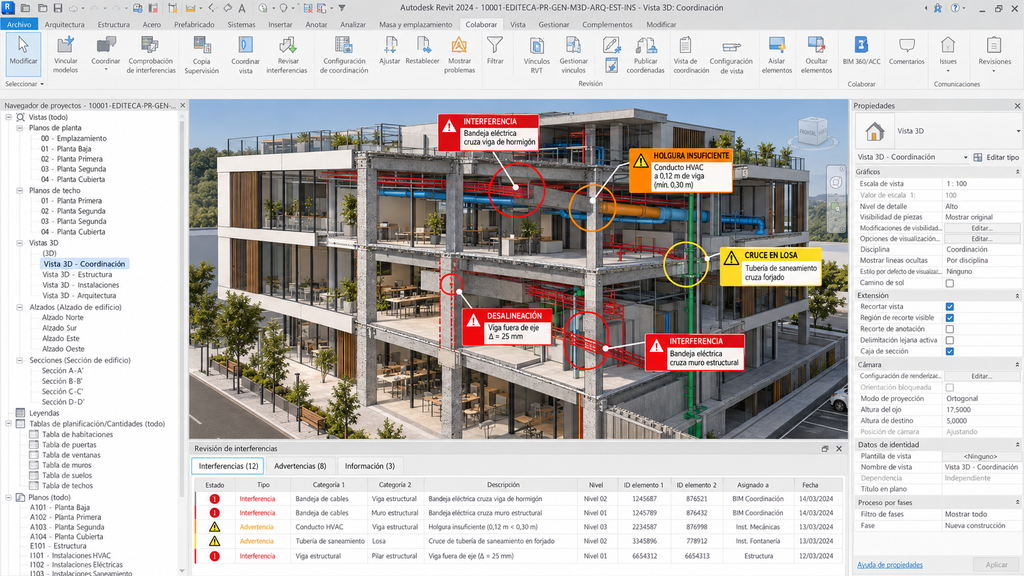Activate Ocultar elementos

816,54
